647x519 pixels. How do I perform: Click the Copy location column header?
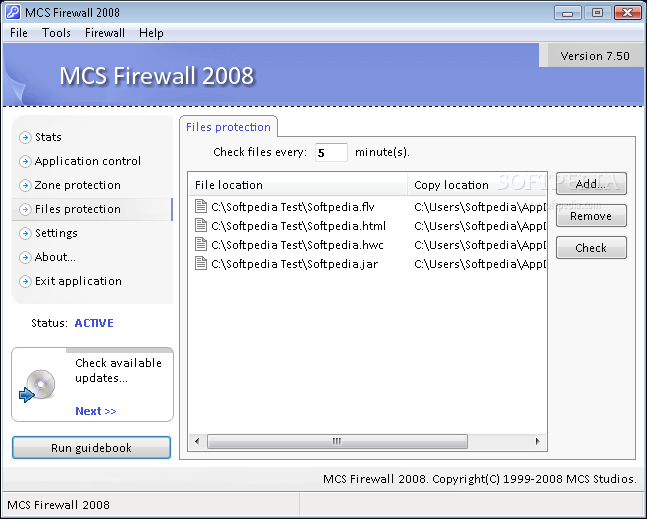pos(477,184)
